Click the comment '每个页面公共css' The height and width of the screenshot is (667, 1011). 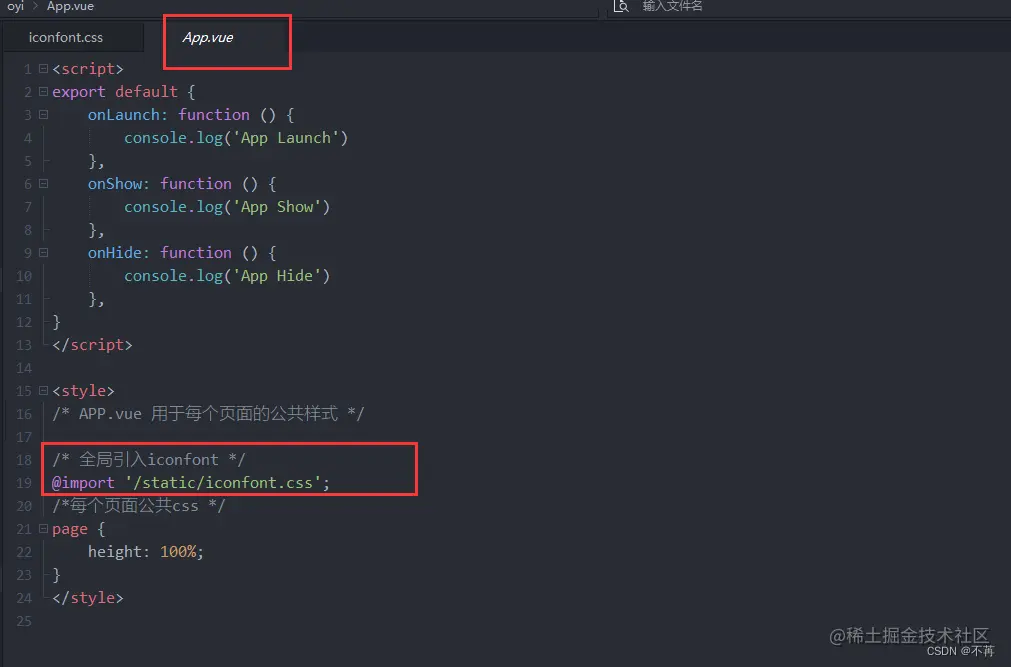[139, 506]
